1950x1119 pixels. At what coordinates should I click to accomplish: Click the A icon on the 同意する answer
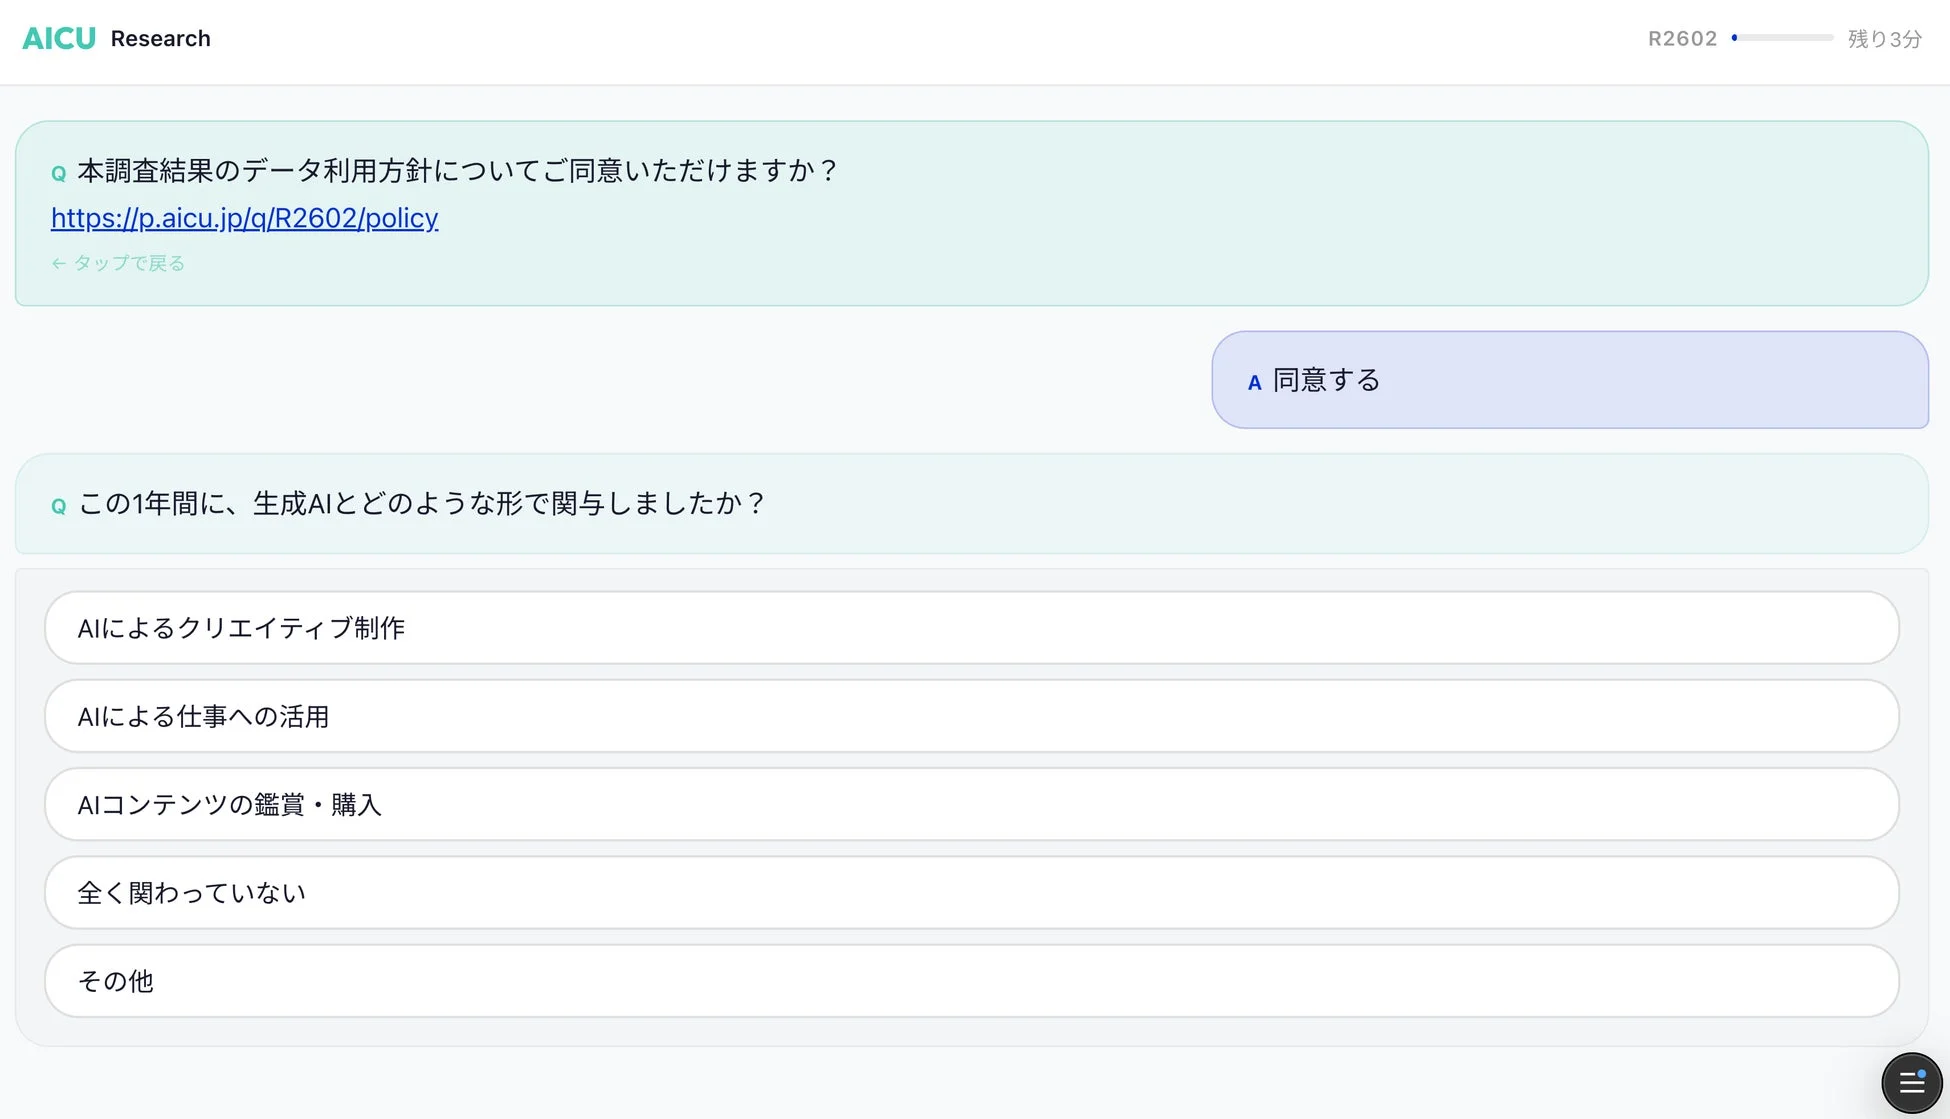point(1254,382)
